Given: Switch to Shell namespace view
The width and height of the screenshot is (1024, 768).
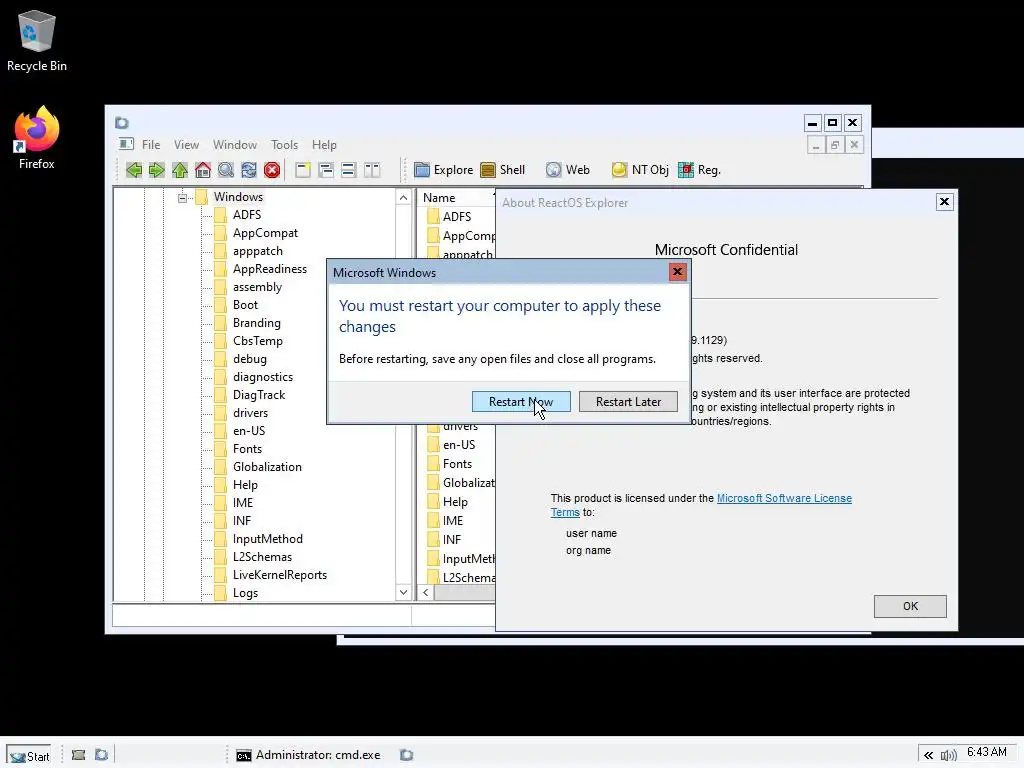Looking at the screenshot, I should click(503, 170).
